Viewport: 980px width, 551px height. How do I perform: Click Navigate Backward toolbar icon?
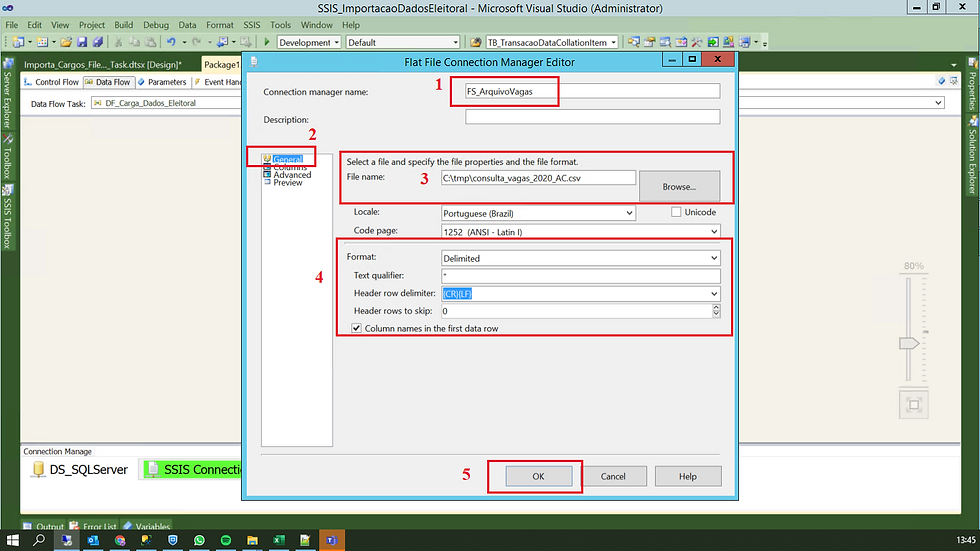[x=222, y=42]
